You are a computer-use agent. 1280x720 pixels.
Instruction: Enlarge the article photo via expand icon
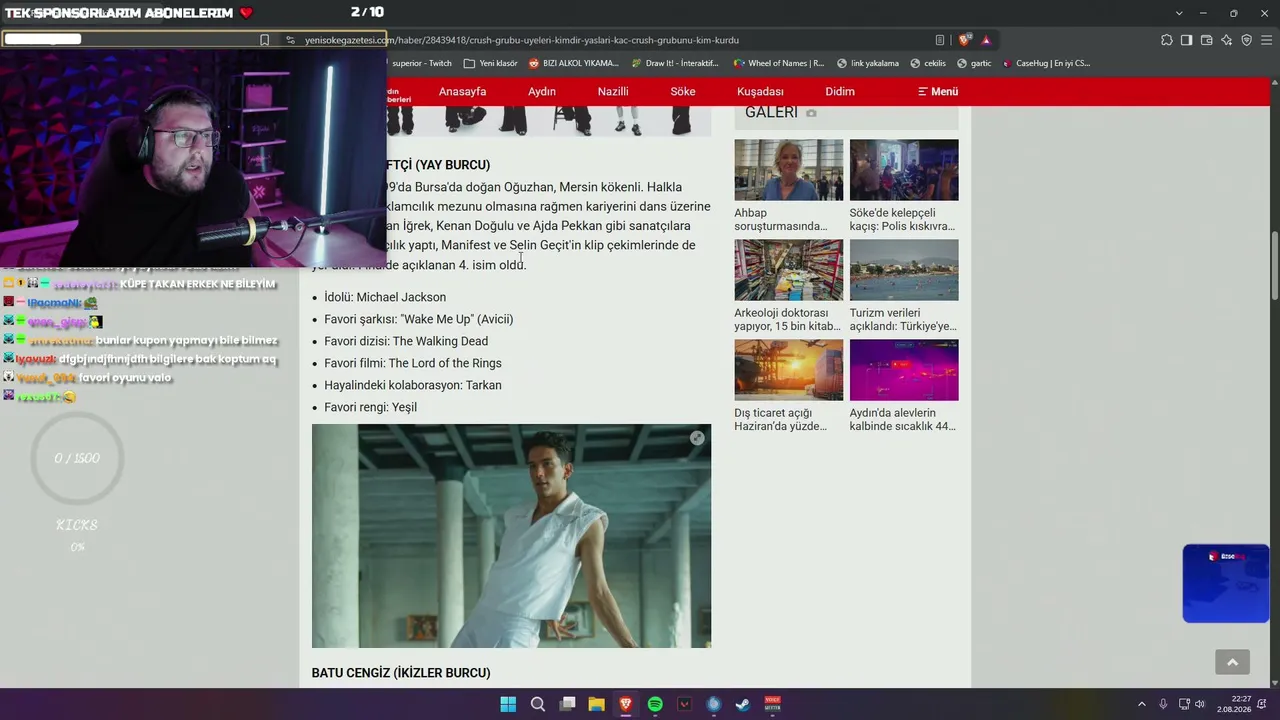(x=697, y=438)
